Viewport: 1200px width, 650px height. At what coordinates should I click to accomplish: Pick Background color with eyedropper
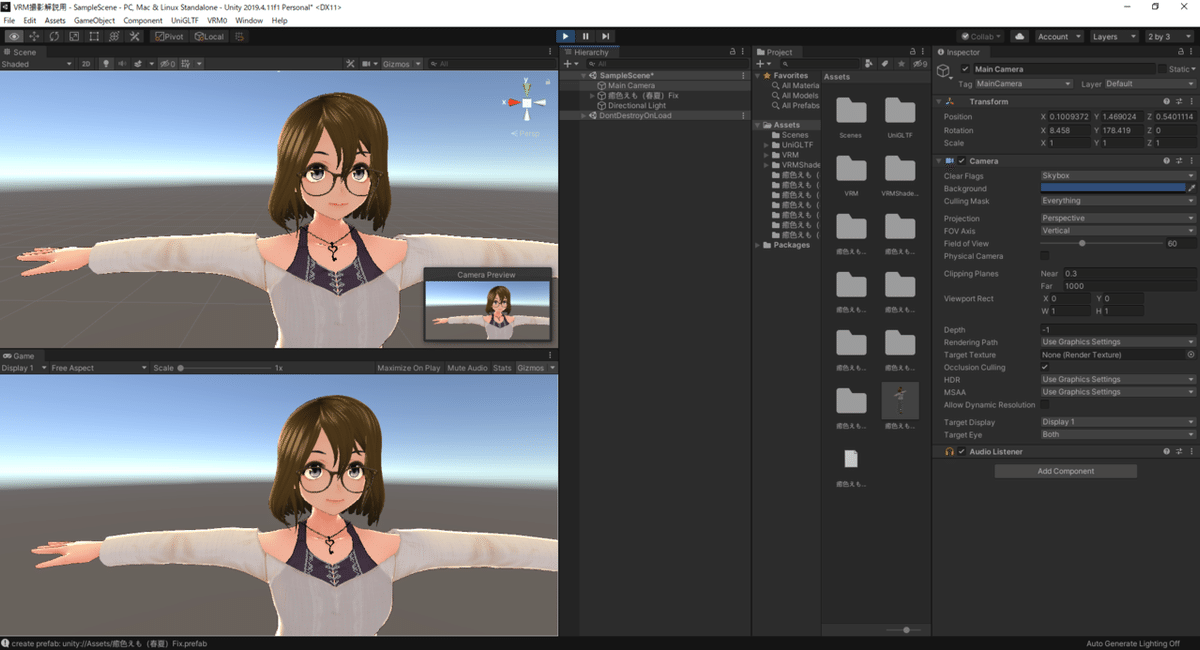(x=1191, y=188)
